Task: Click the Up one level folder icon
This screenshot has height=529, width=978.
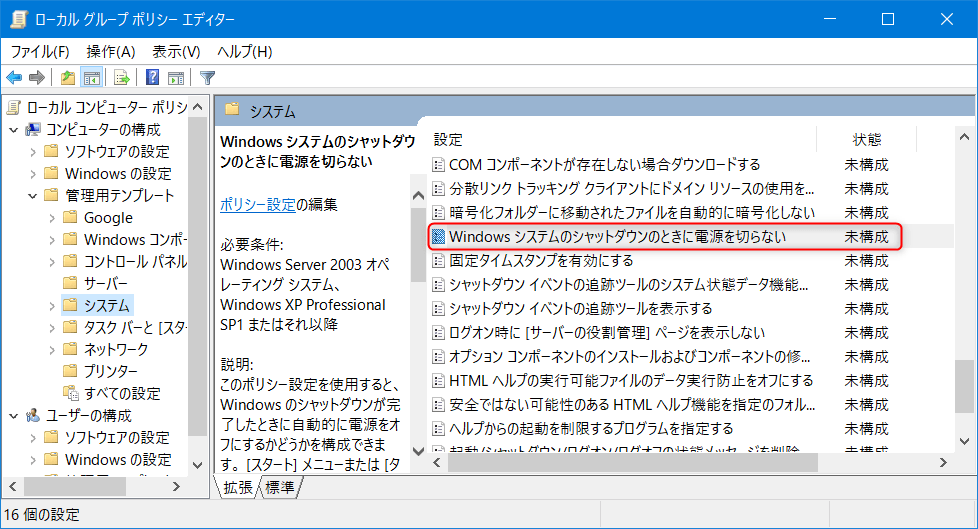Action: 68,78
